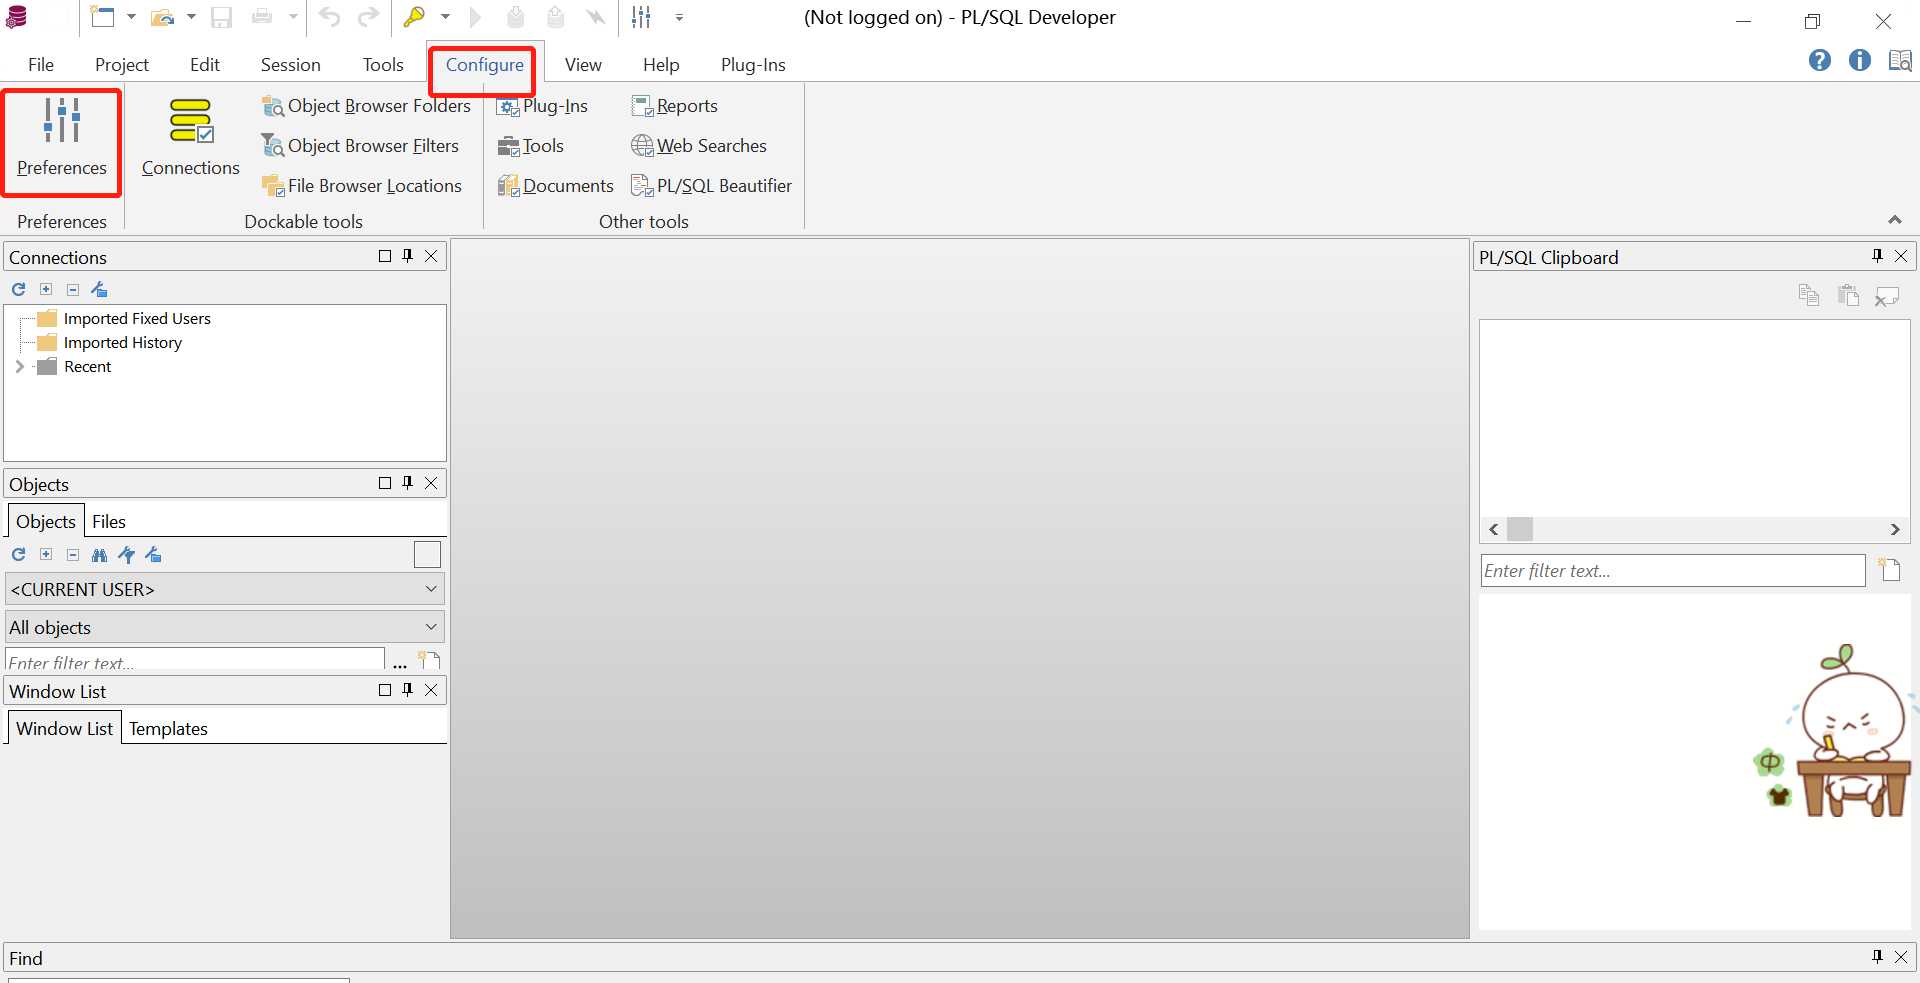1920x983 pixels.
Task: Configure Plug-Ins in Other tools
Action: click(x=543, y=106)
